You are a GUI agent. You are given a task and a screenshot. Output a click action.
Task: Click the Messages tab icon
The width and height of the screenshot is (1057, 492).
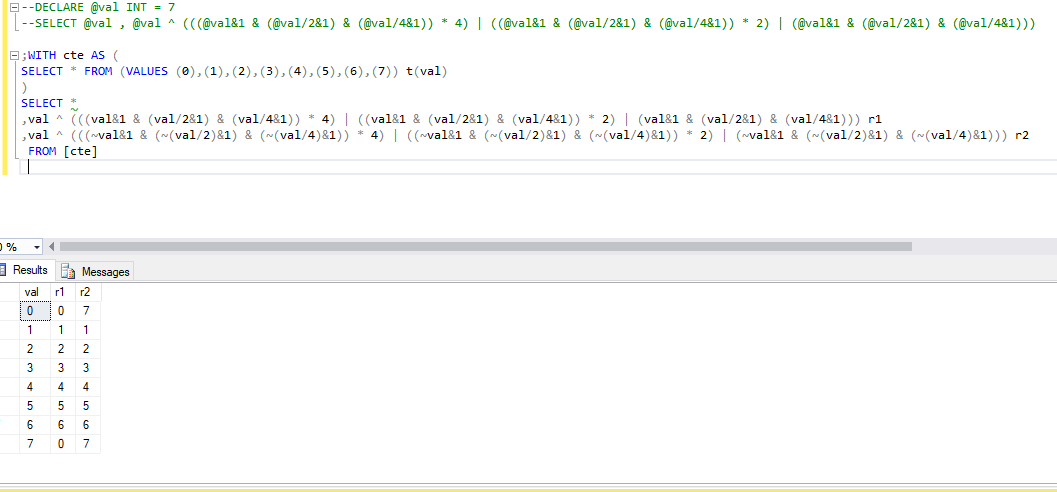click(x=69, y=271)
